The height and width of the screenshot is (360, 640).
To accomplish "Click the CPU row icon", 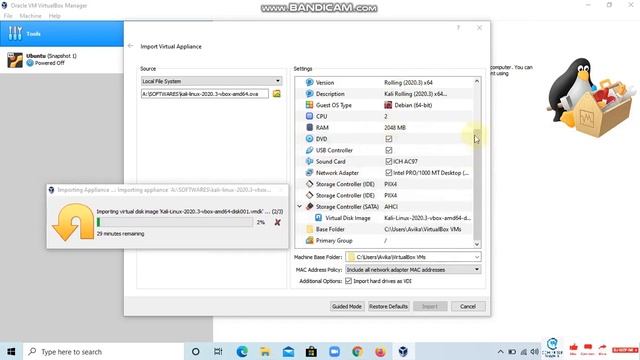I will (309, 116).
